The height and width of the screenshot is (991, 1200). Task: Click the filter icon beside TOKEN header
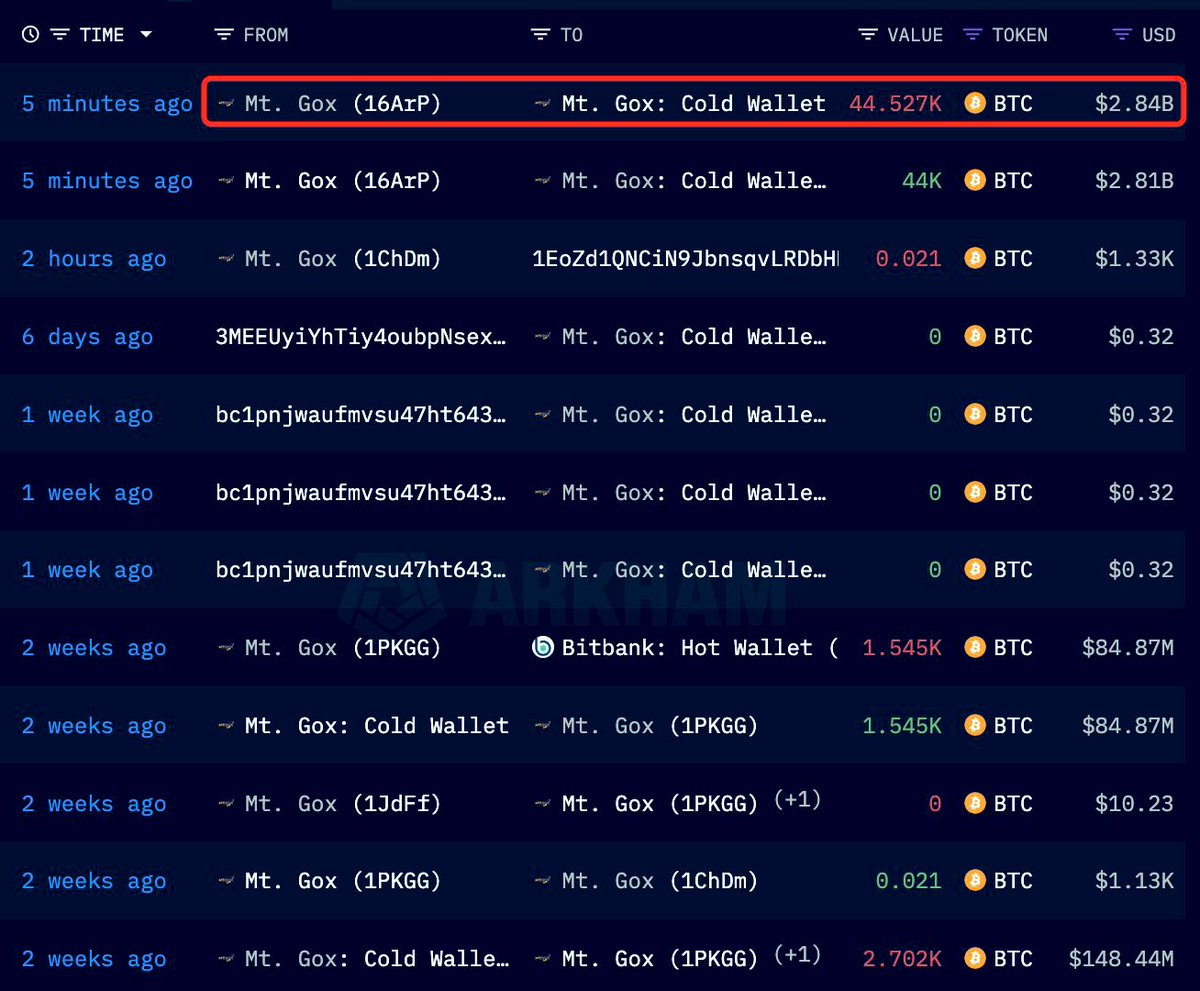972,34
